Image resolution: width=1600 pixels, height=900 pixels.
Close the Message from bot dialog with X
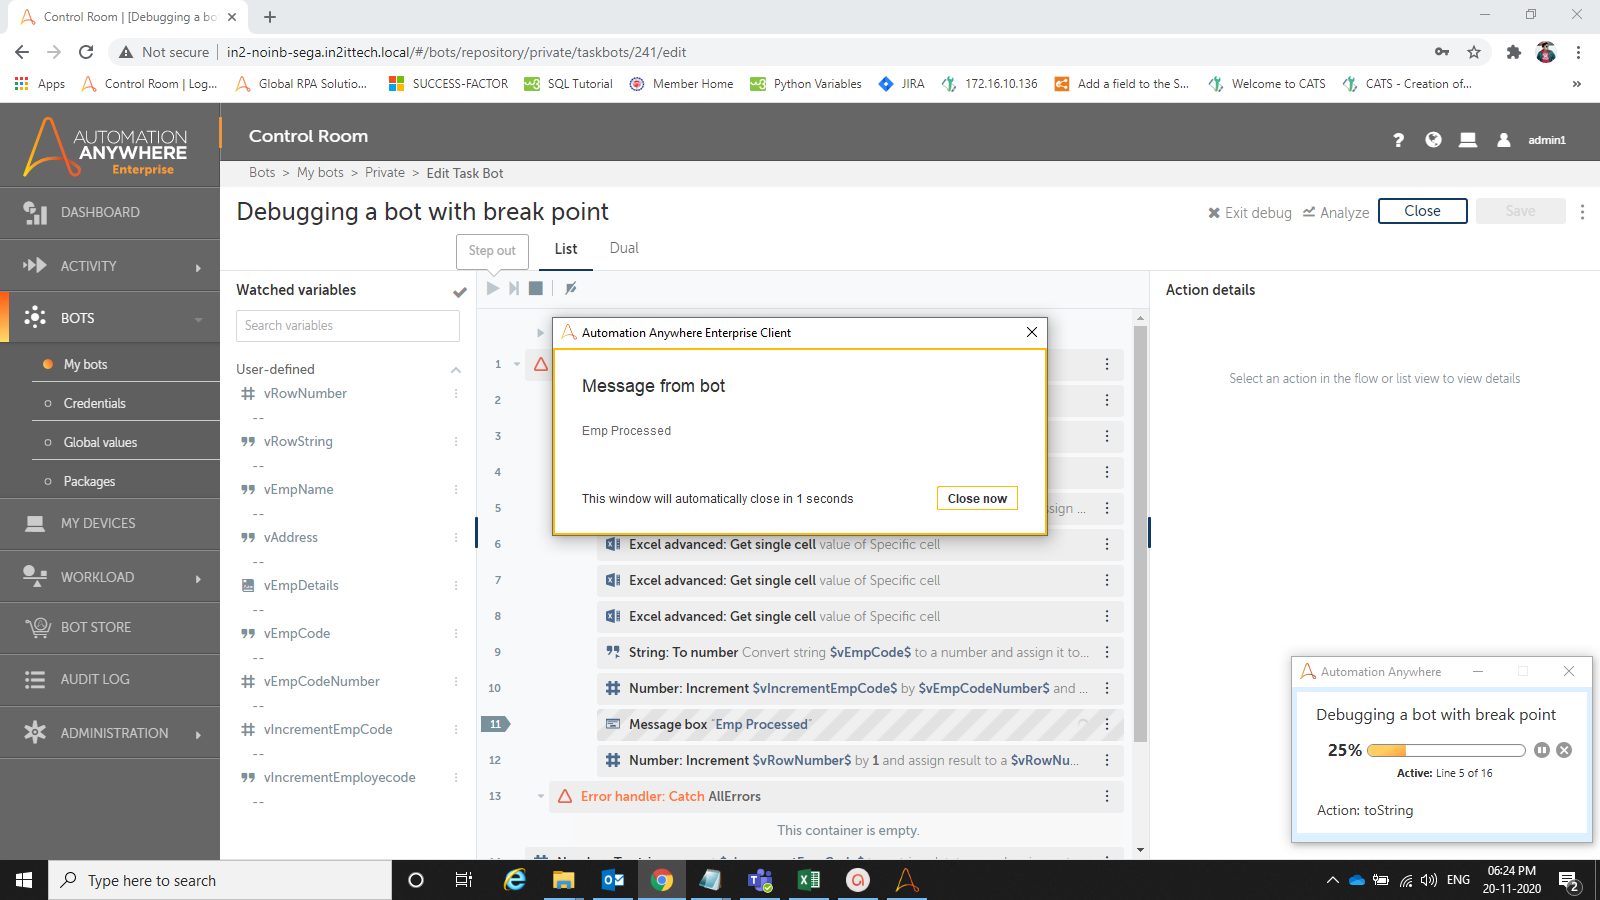click(1032, 332)
